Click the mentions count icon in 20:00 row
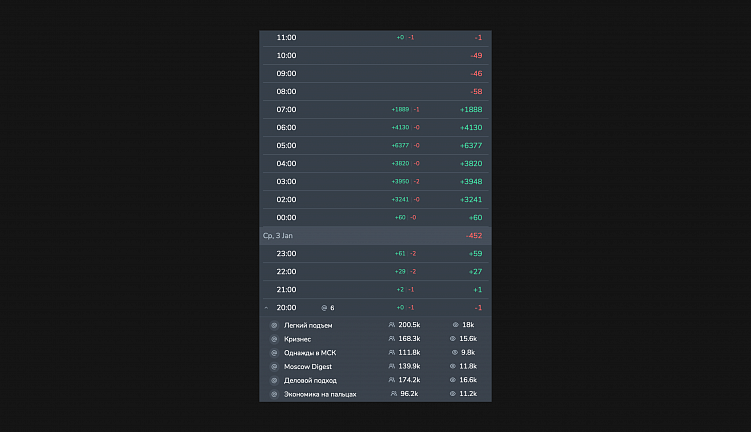This screenshot has width=751, height=432. 324,308
